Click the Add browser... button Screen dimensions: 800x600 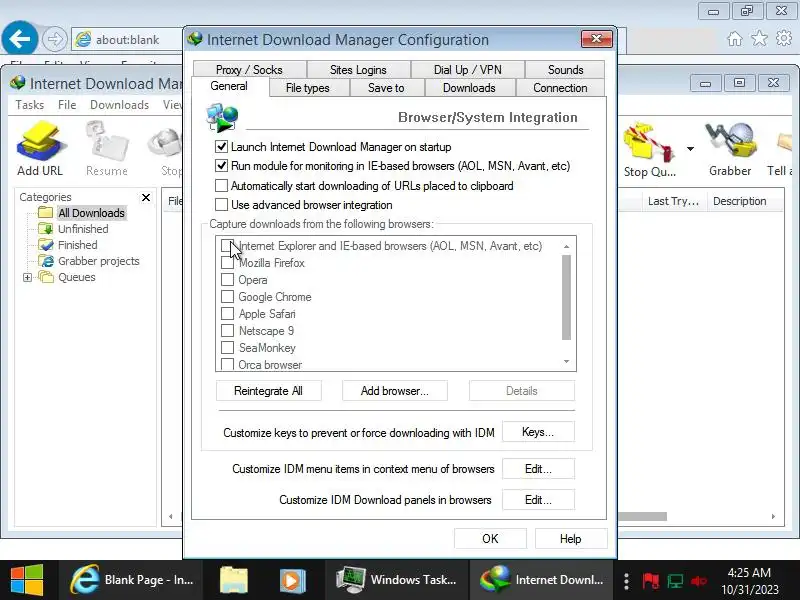point(394,391)
